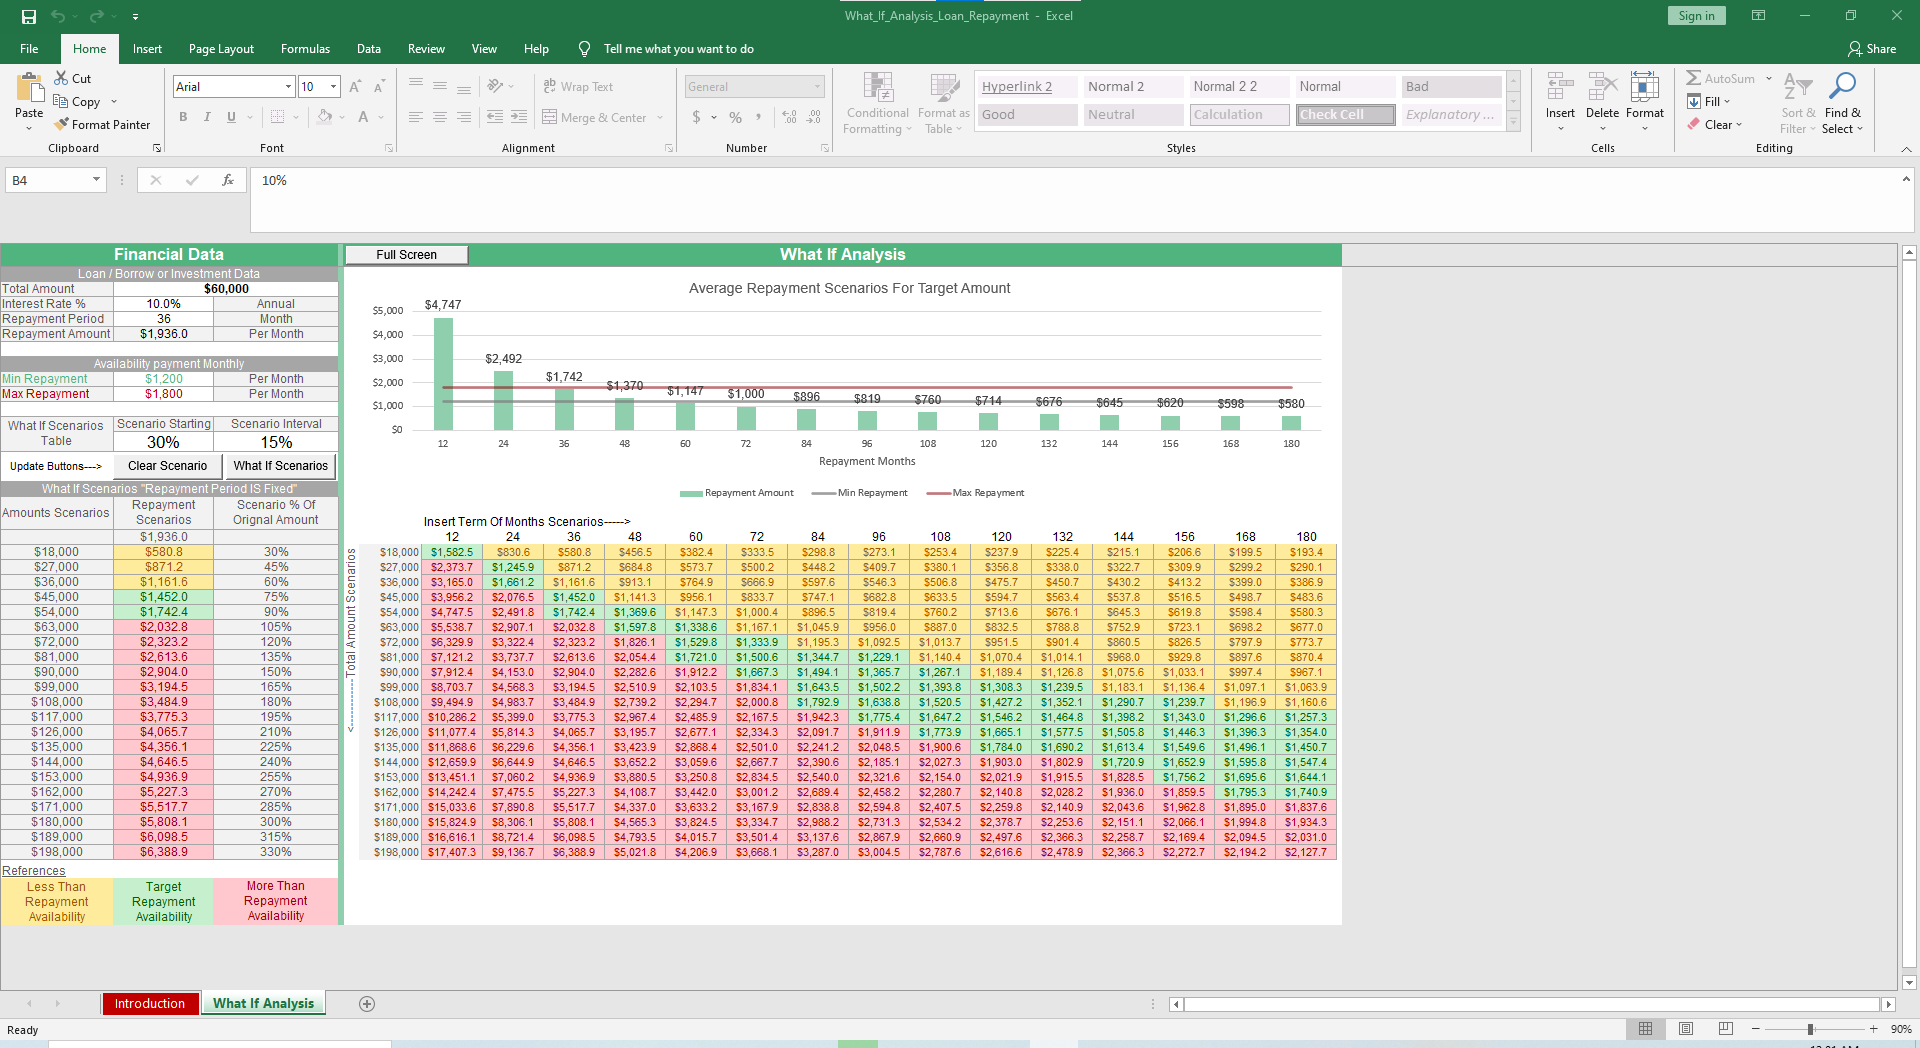
Task: Select the Hyperlink 2 cell style
Action: coord(1027,87)
